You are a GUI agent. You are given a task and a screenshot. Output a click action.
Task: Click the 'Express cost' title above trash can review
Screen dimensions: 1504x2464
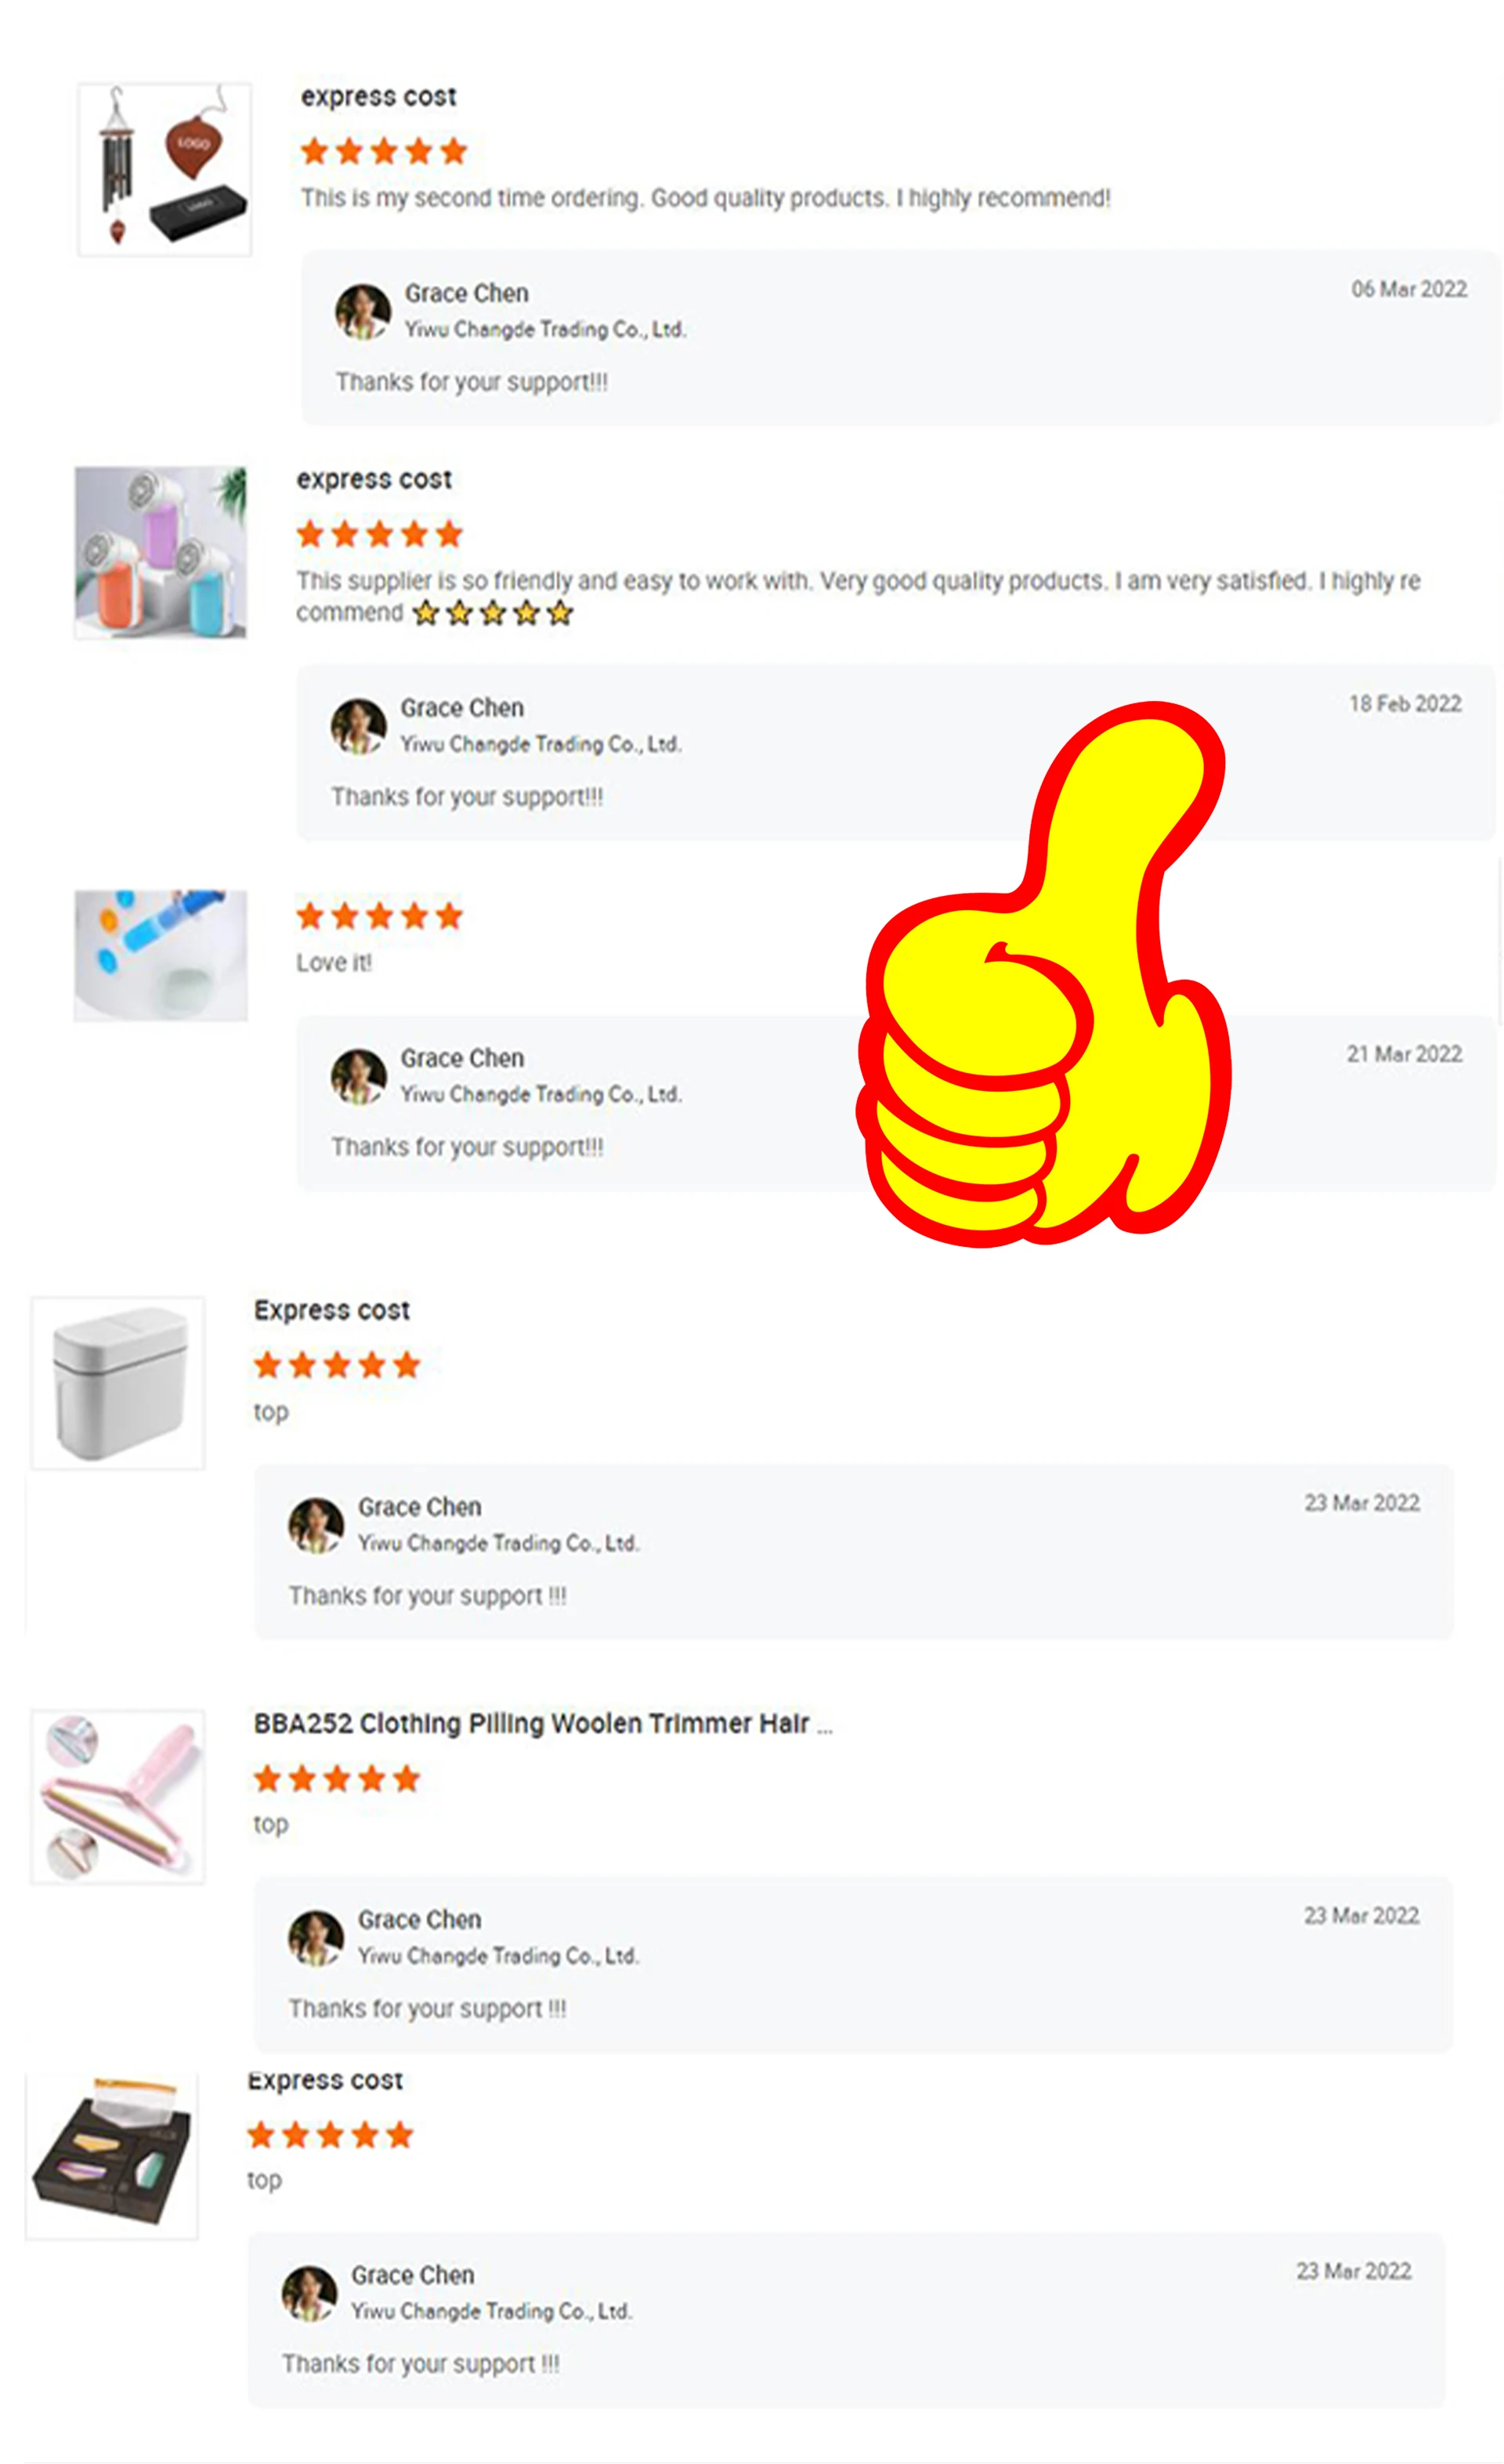click(332, 1310)
